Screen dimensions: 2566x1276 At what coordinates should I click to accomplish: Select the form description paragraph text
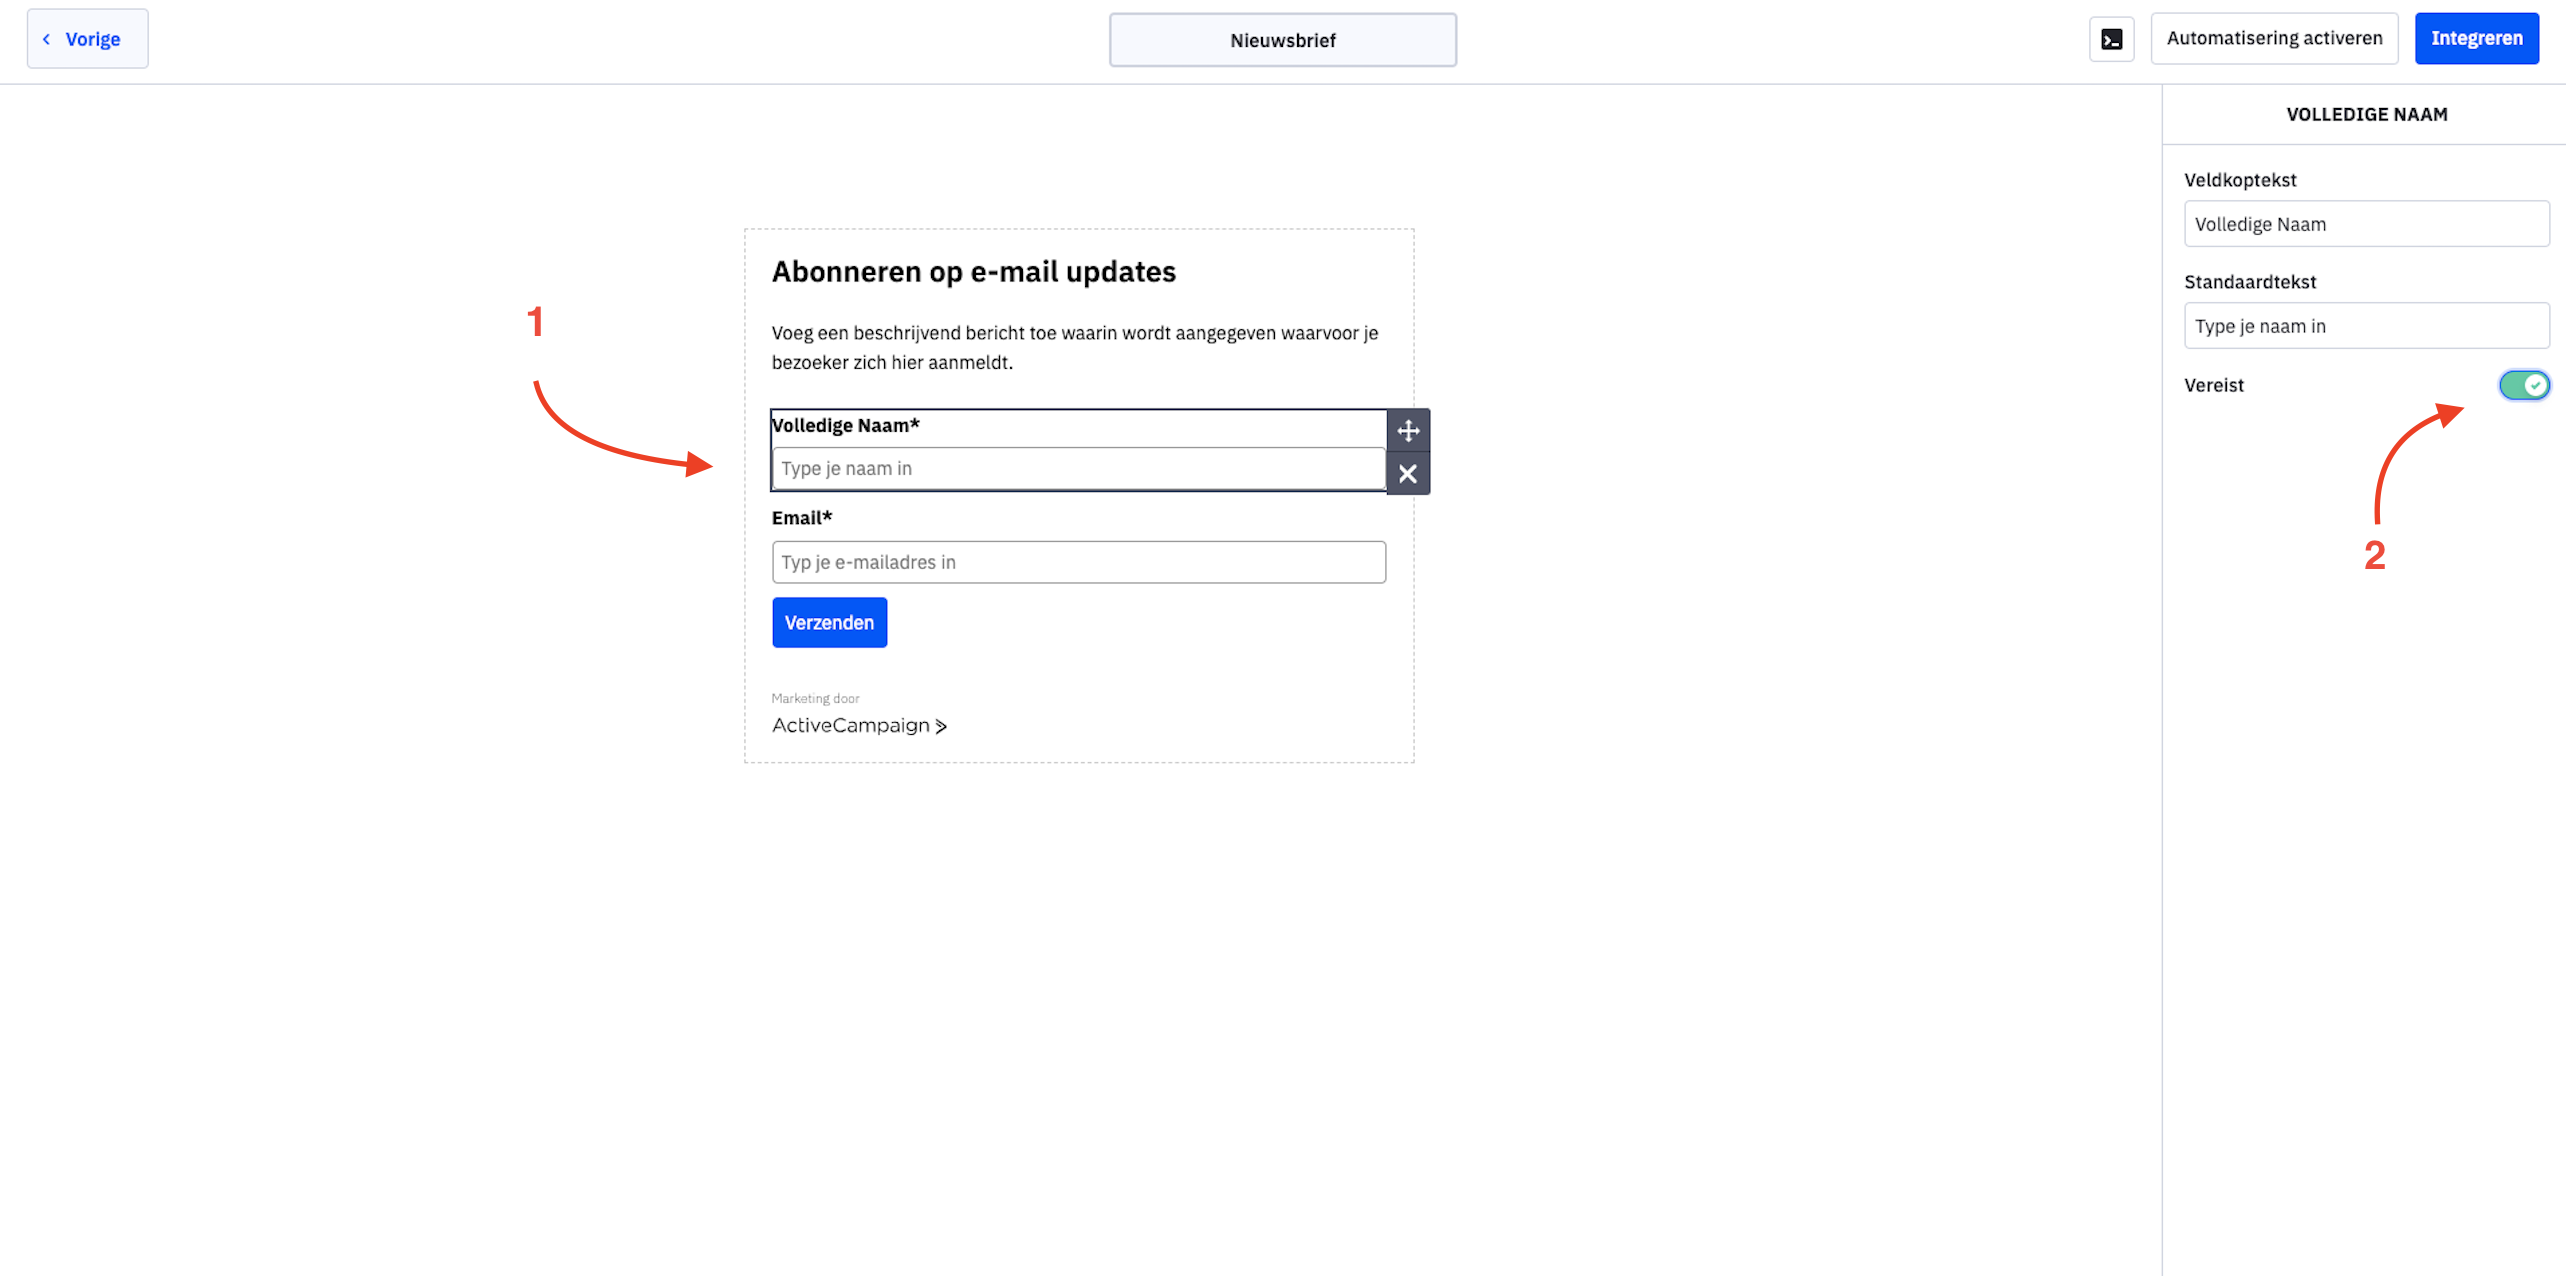click(x=1075, y=347)
